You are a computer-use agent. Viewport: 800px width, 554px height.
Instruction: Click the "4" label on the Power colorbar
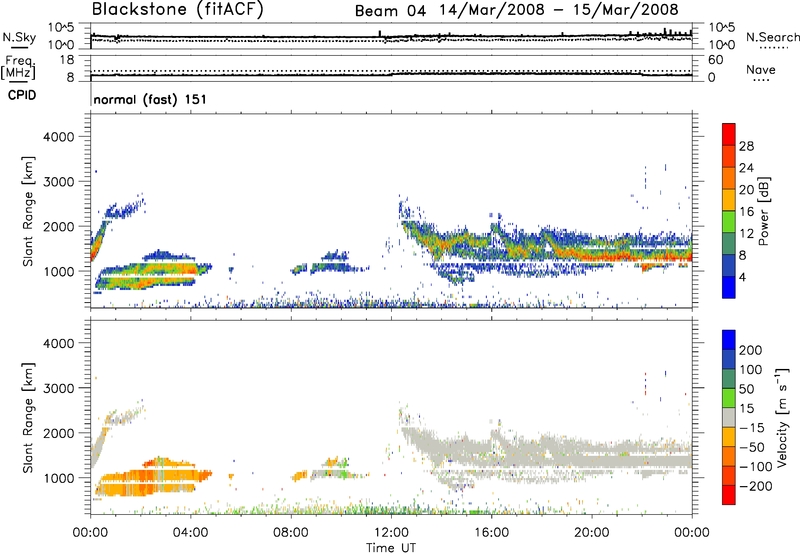coord(743,278)
